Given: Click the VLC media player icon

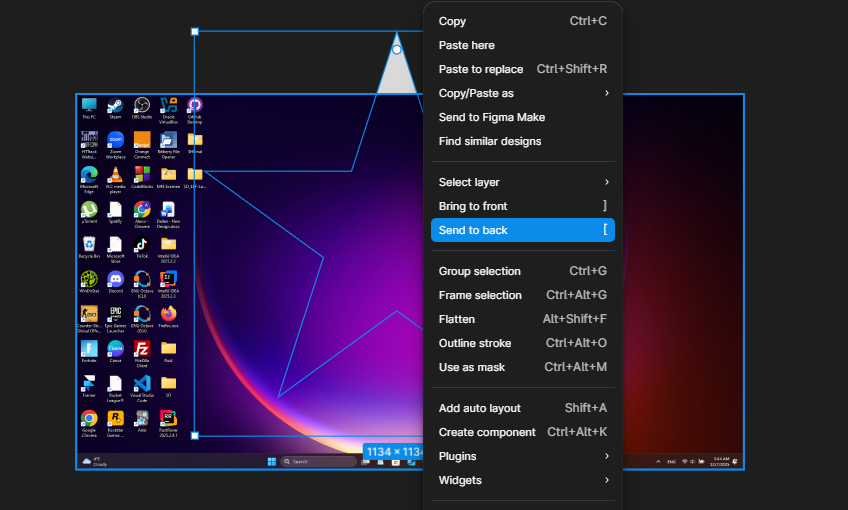Looking at the screenshot, I should (x=115, y=175).
